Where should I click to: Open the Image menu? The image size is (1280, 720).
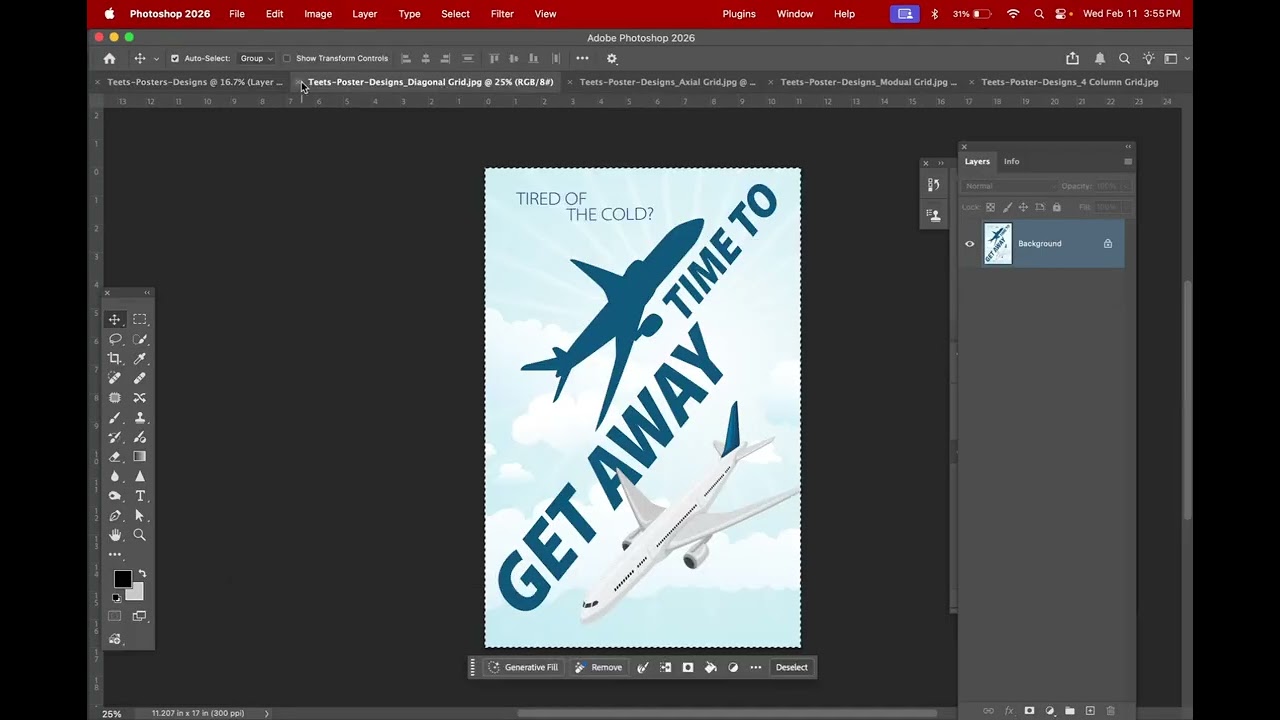point(318,14)
